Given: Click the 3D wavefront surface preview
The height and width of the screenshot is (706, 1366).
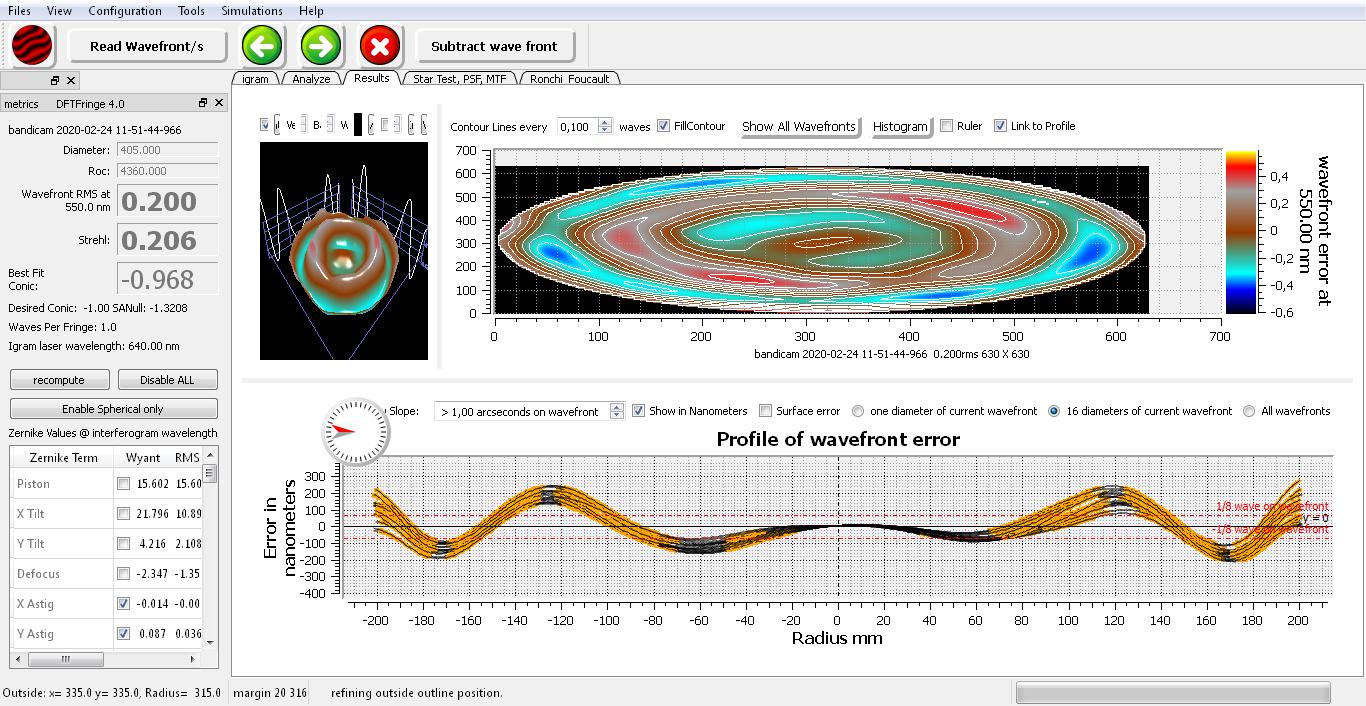Looking at the screenshot, I should [x=343, y=251].
